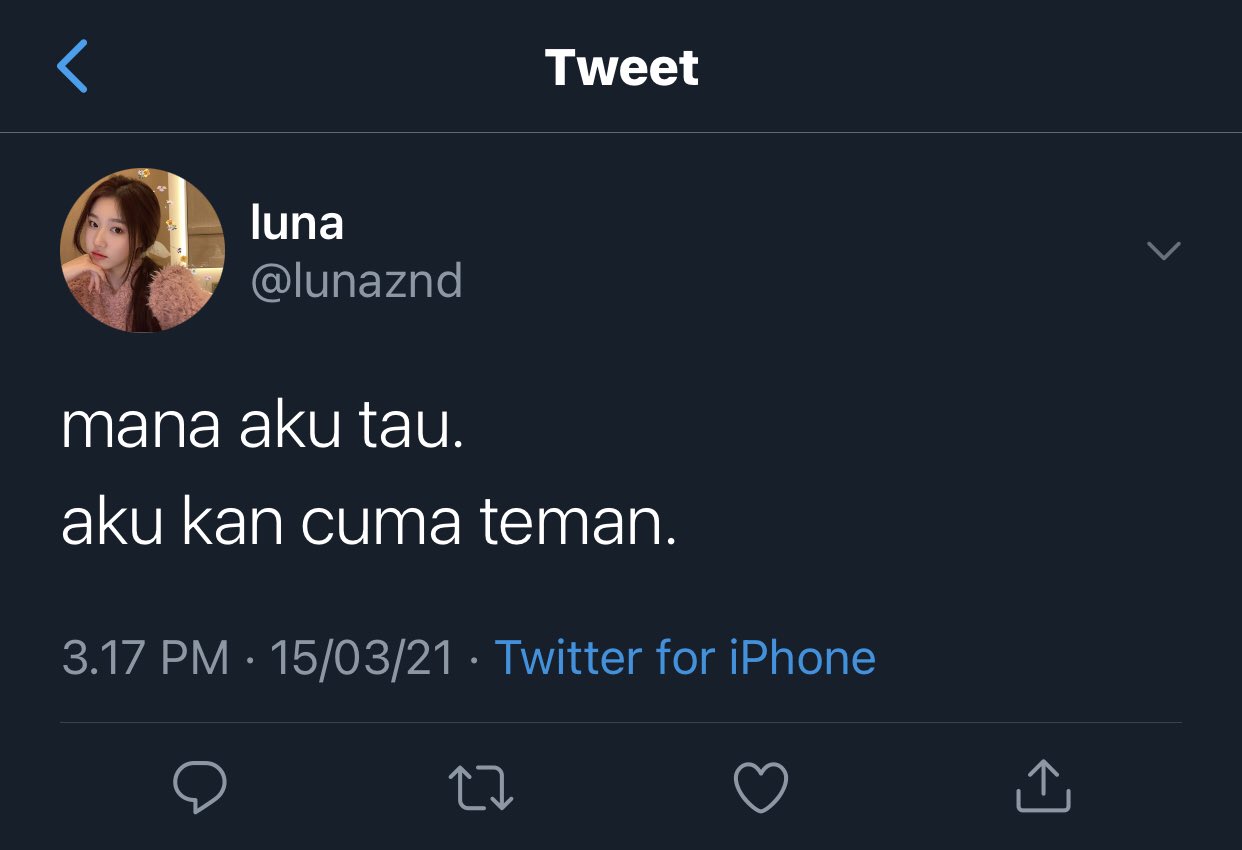
Task: Select the Tweet header title
Action: [622, 67]
